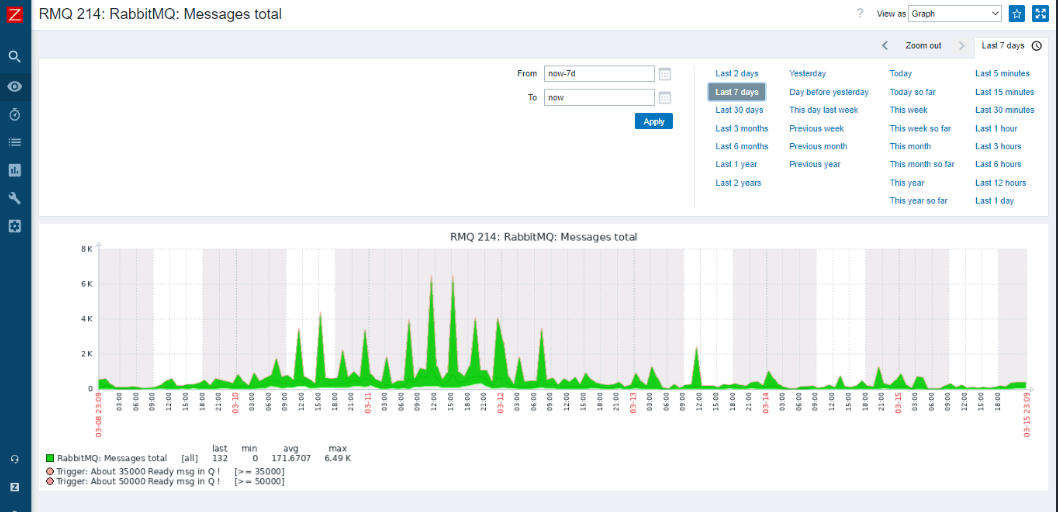The width and height of the screenshot is (1058, 512).
Task: Focus the From date input field
Action: 599,73
